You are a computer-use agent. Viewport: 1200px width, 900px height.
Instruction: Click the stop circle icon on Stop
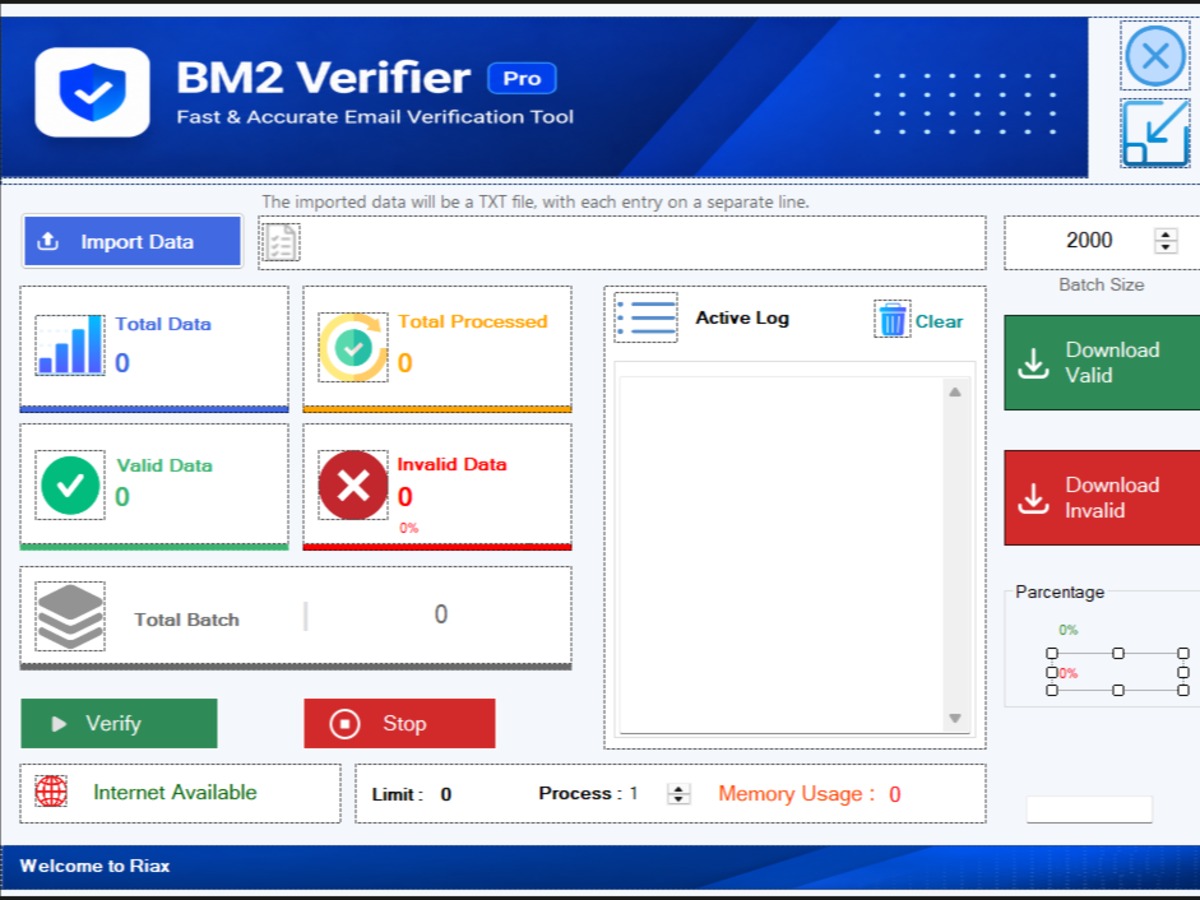345,723
